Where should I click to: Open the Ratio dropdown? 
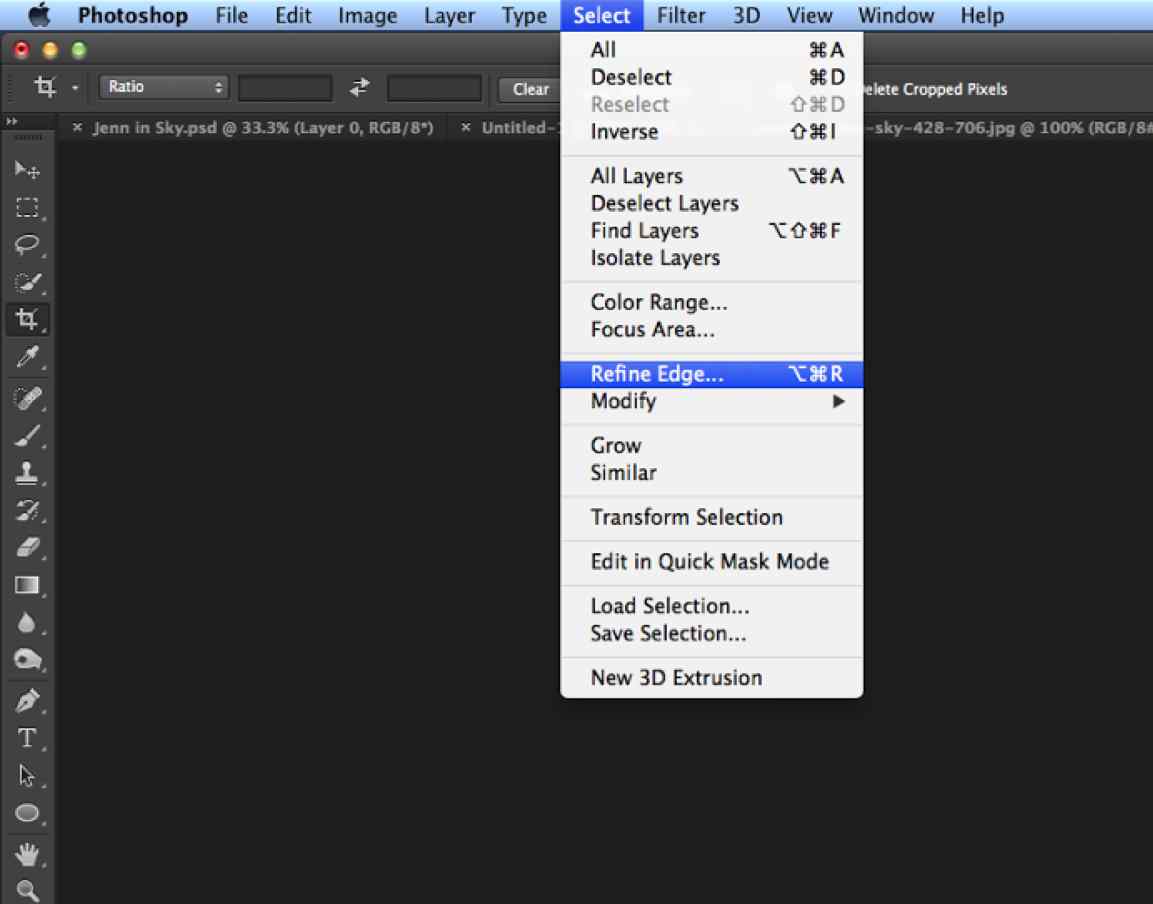point(163,87)
